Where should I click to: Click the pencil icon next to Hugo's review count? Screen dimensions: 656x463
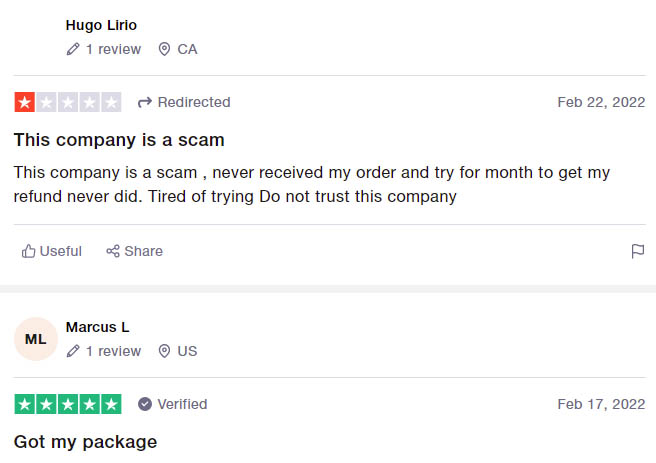click(73, 49)
